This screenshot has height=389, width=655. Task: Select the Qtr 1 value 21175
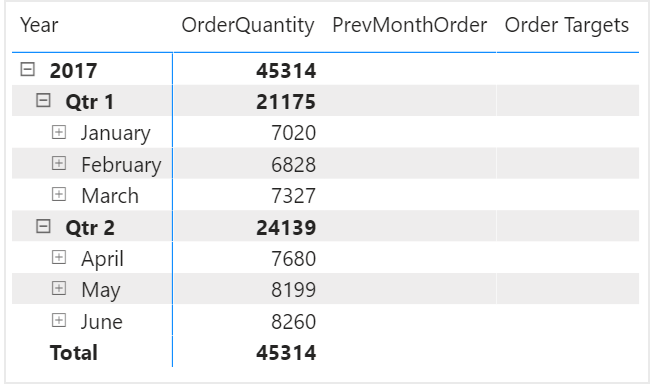pyautogui.click(x=286, y=102)
